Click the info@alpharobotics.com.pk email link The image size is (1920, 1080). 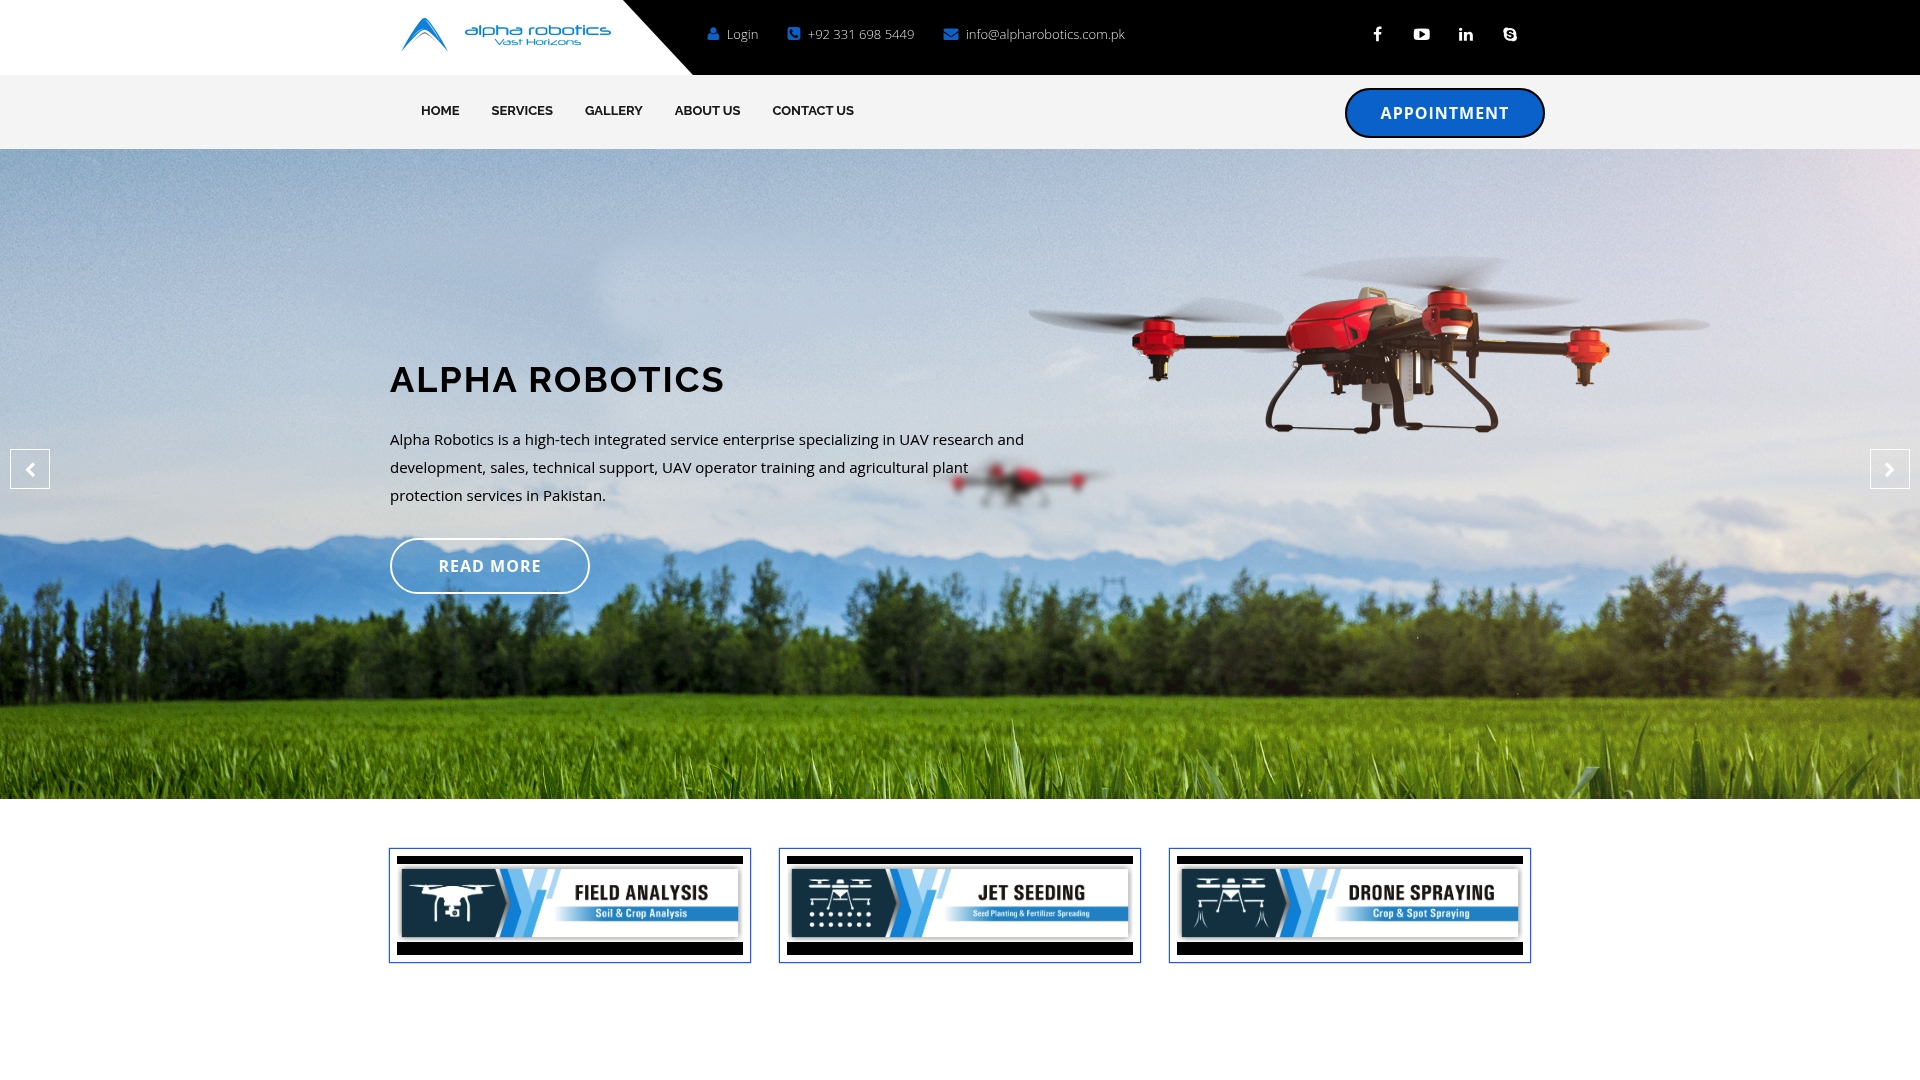[1045, 34]
